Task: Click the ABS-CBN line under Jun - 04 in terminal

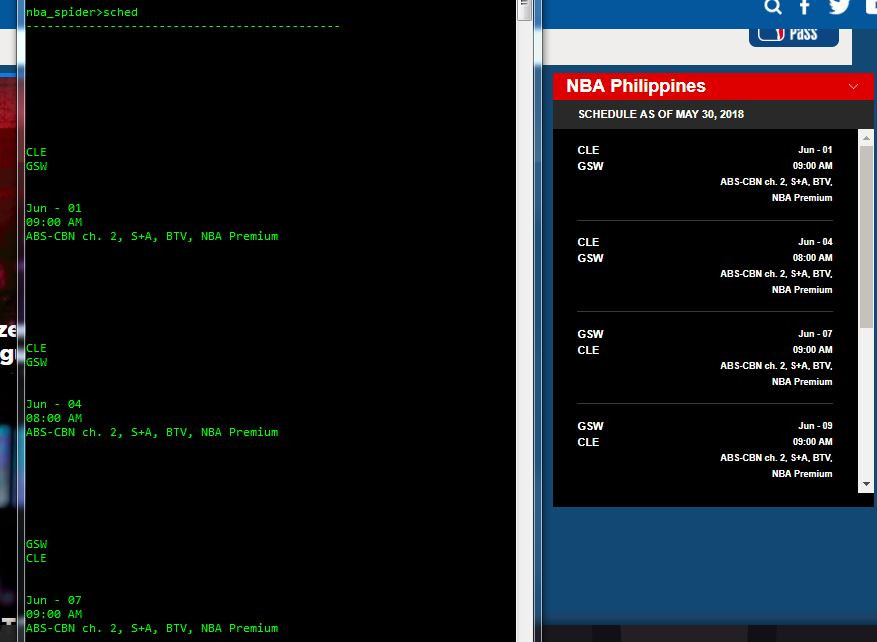Action: point(152,432)
